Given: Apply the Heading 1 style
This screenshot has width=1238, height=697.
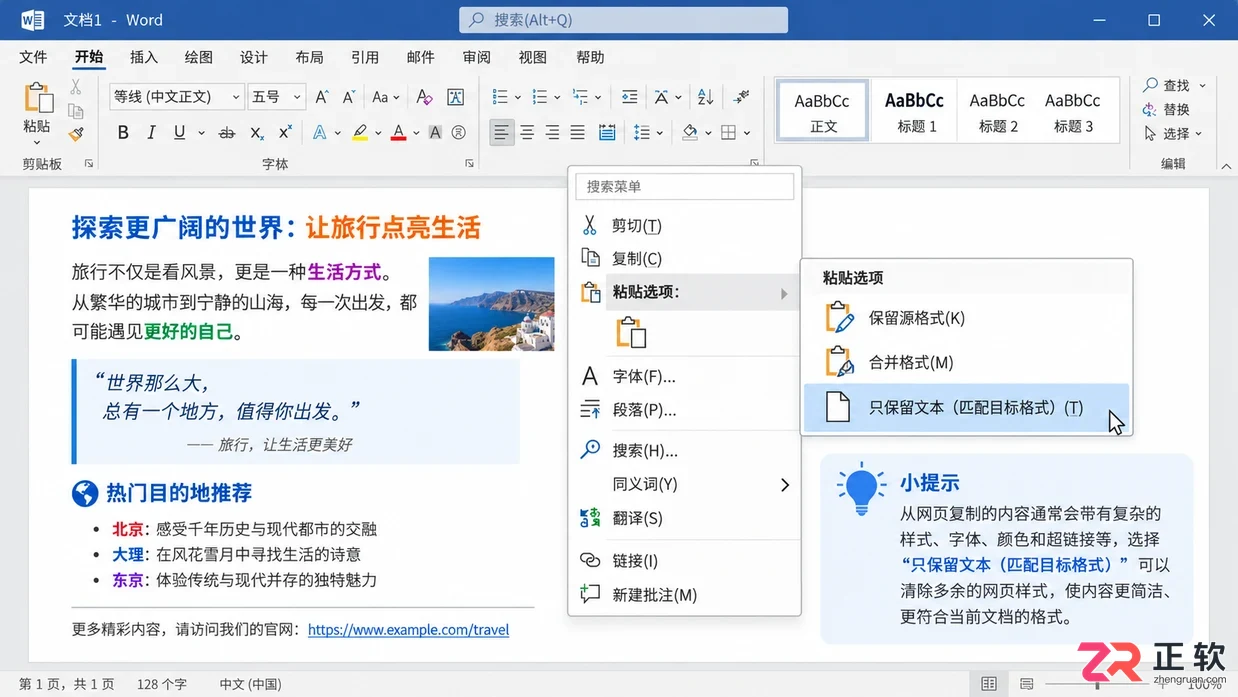Looking at the screenshot, I should pyautogui.click(x=915, y=111).
